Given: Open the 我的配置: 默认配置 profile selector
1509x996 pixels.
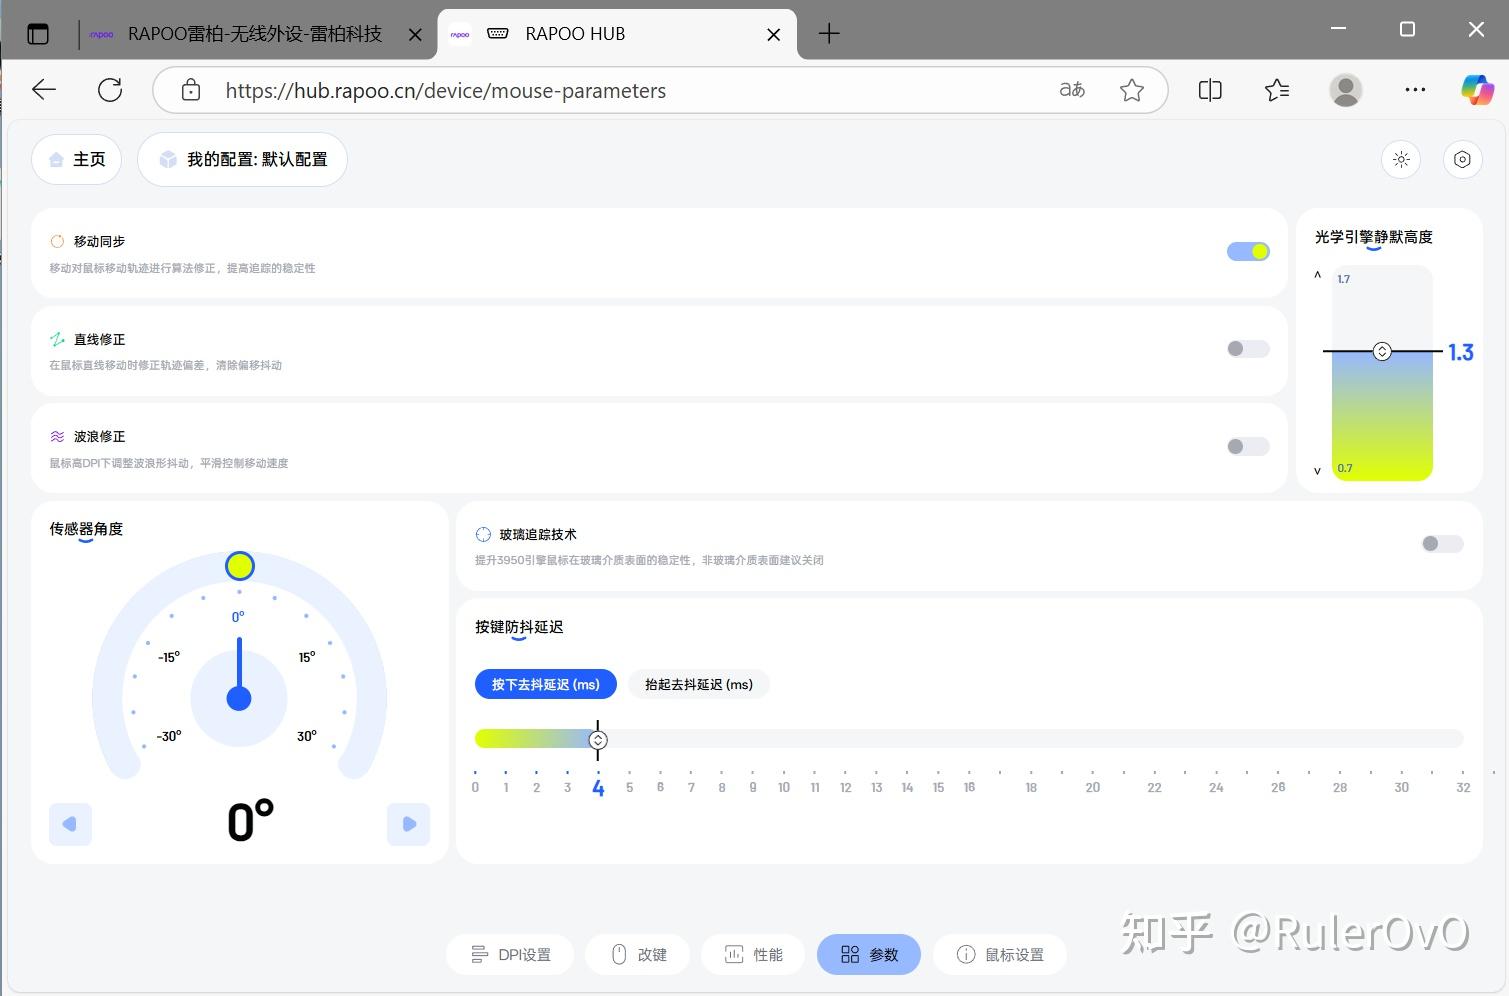Looking at the screenshot, I should coord(242,159).
